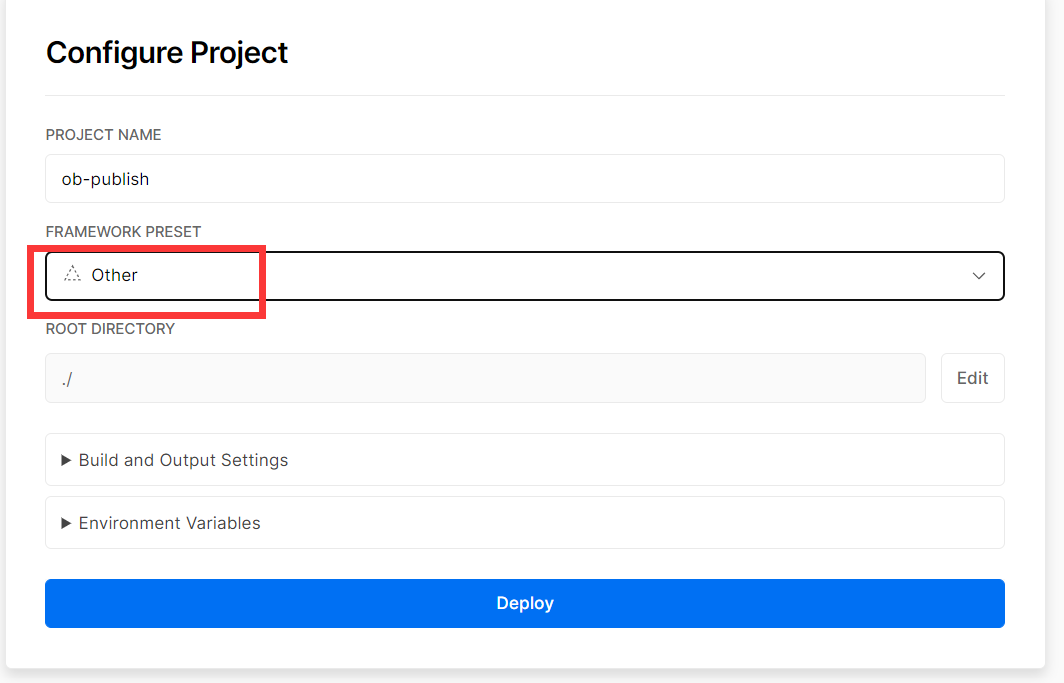
Task: Click the Build and Output Settings triangle
Action: coord(66,460)
